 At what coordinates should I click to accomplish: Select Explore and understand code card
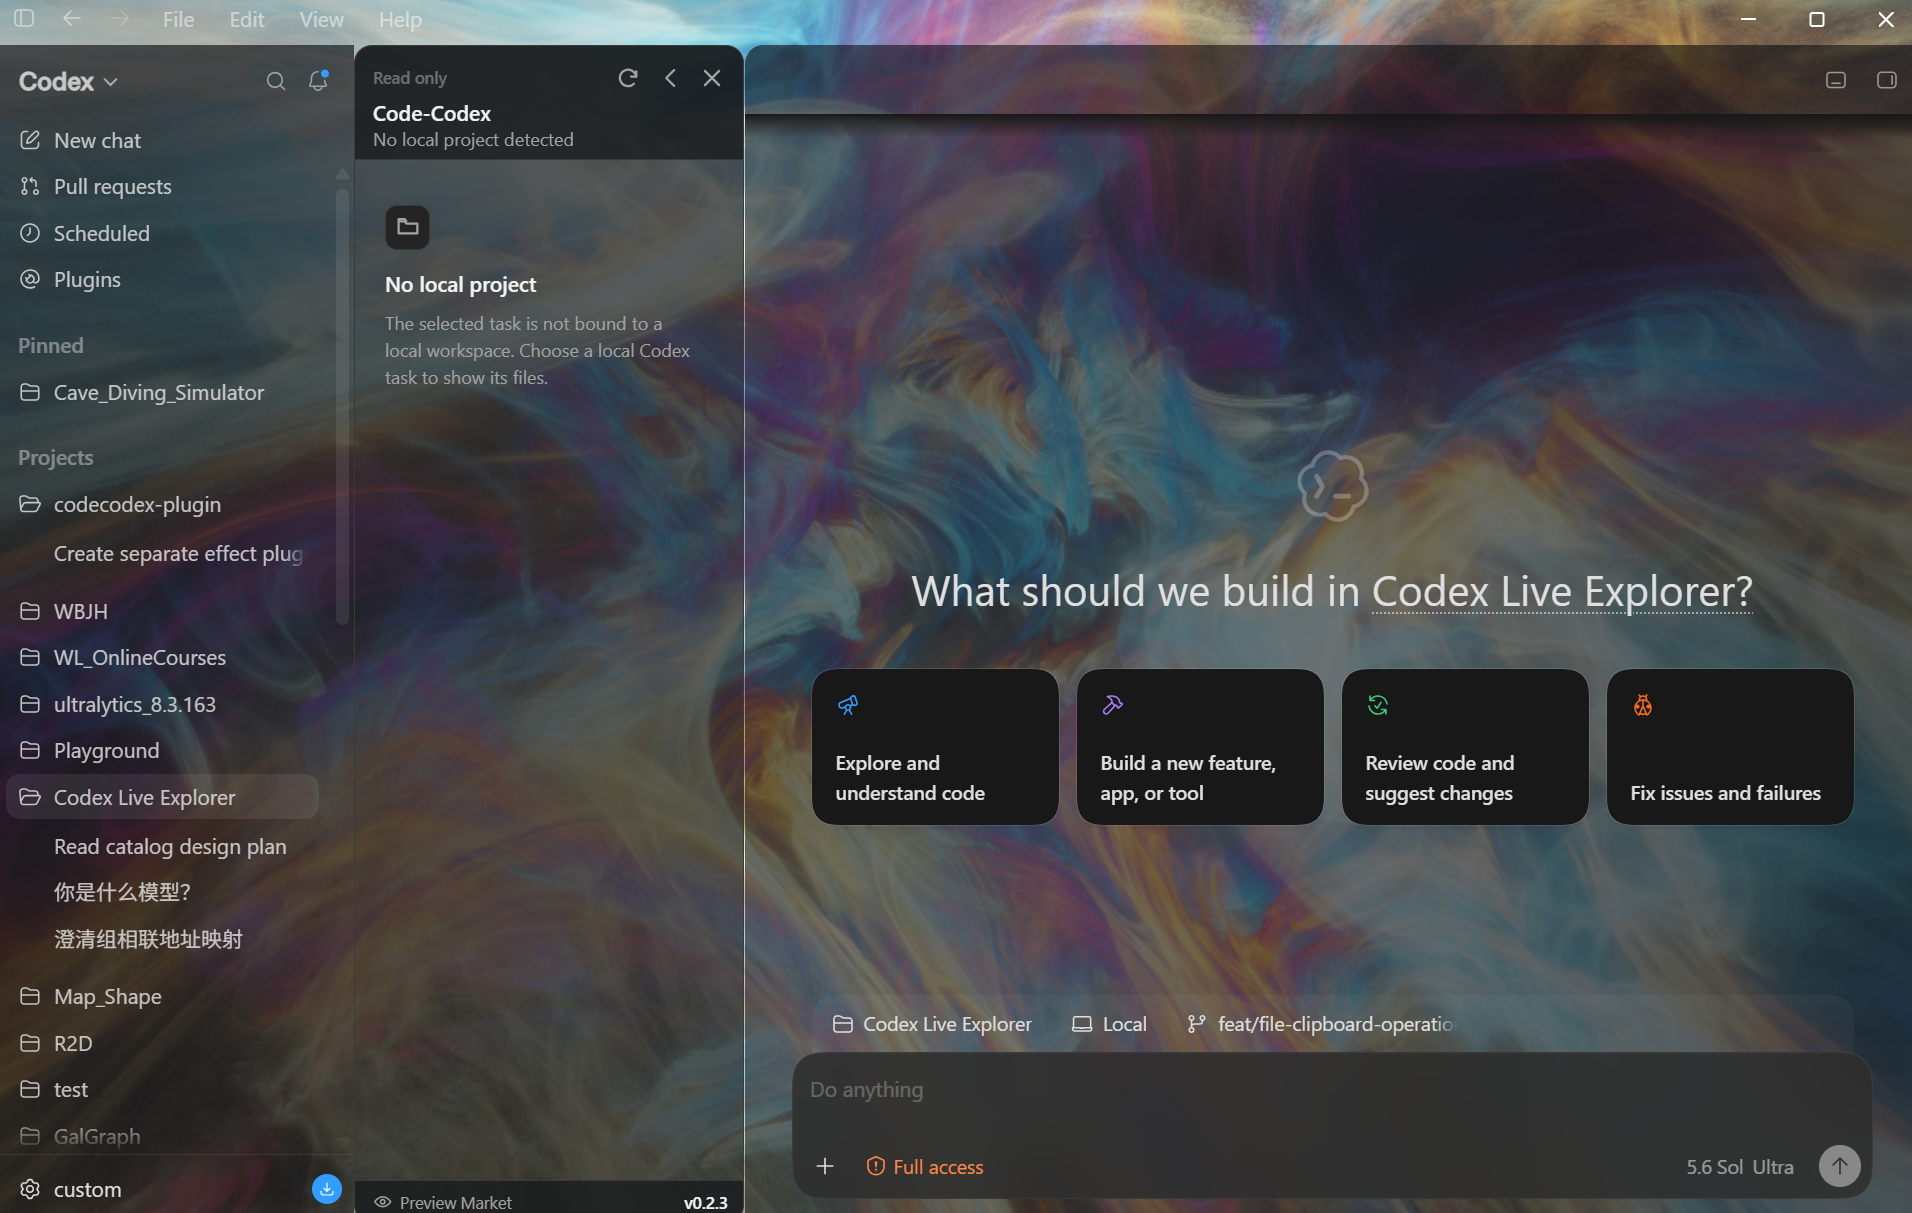pyautogui.click(x=935, y=747)
